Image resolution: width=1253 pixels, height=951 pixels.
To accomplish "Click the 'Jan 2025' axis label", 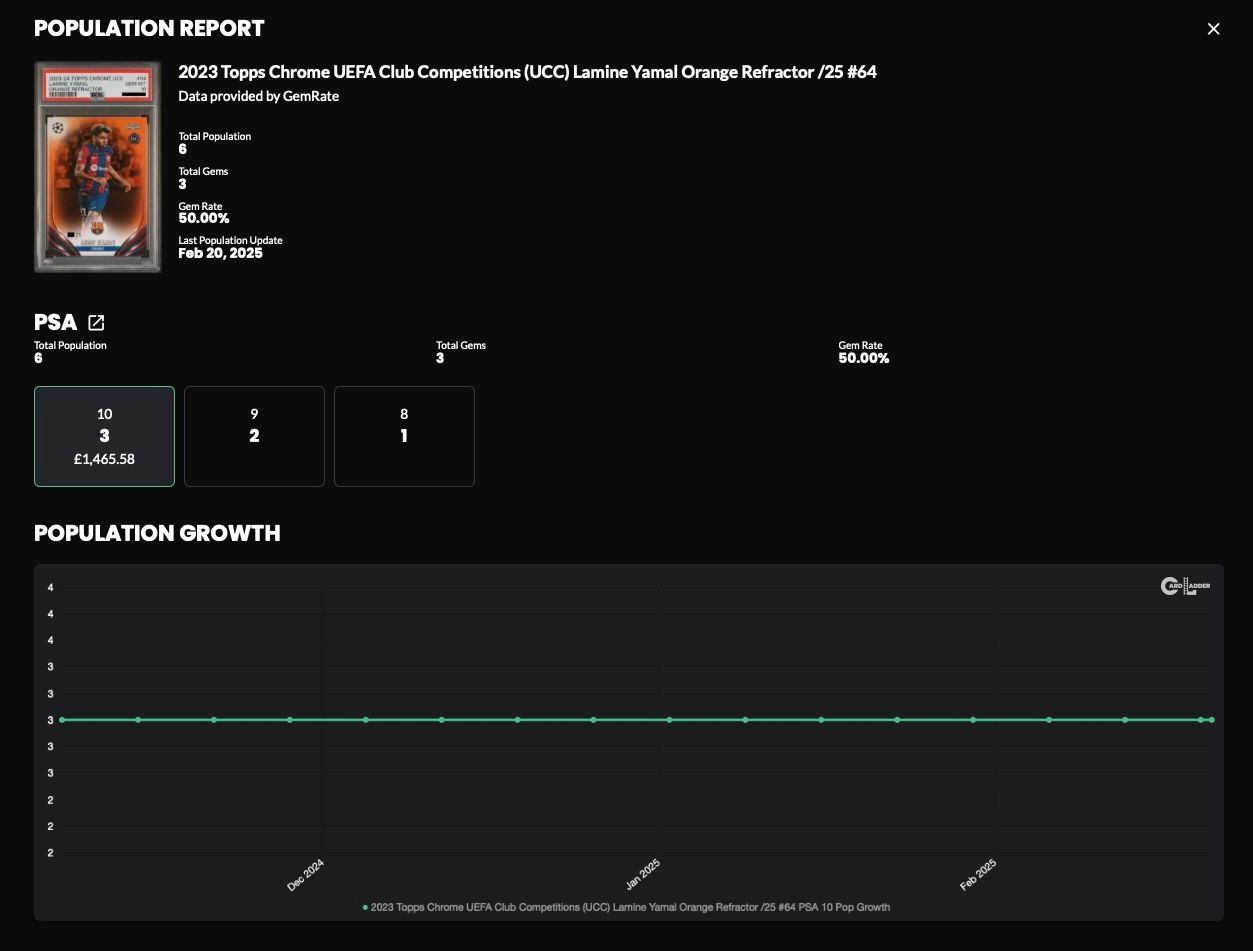I will 642,874.
